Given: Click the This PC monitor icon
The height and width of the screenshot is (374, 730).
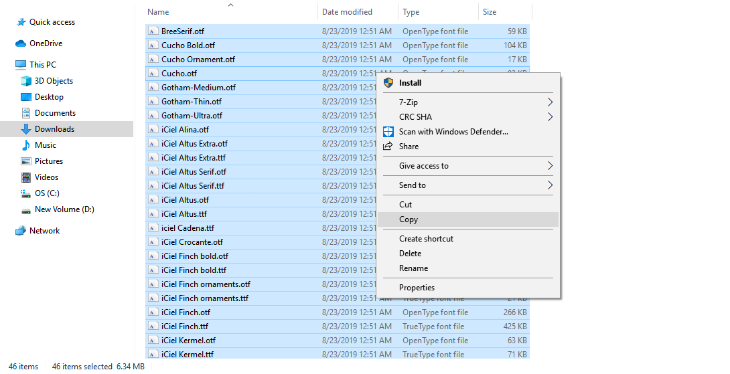Looking at the screenshot, I should 20,64.
